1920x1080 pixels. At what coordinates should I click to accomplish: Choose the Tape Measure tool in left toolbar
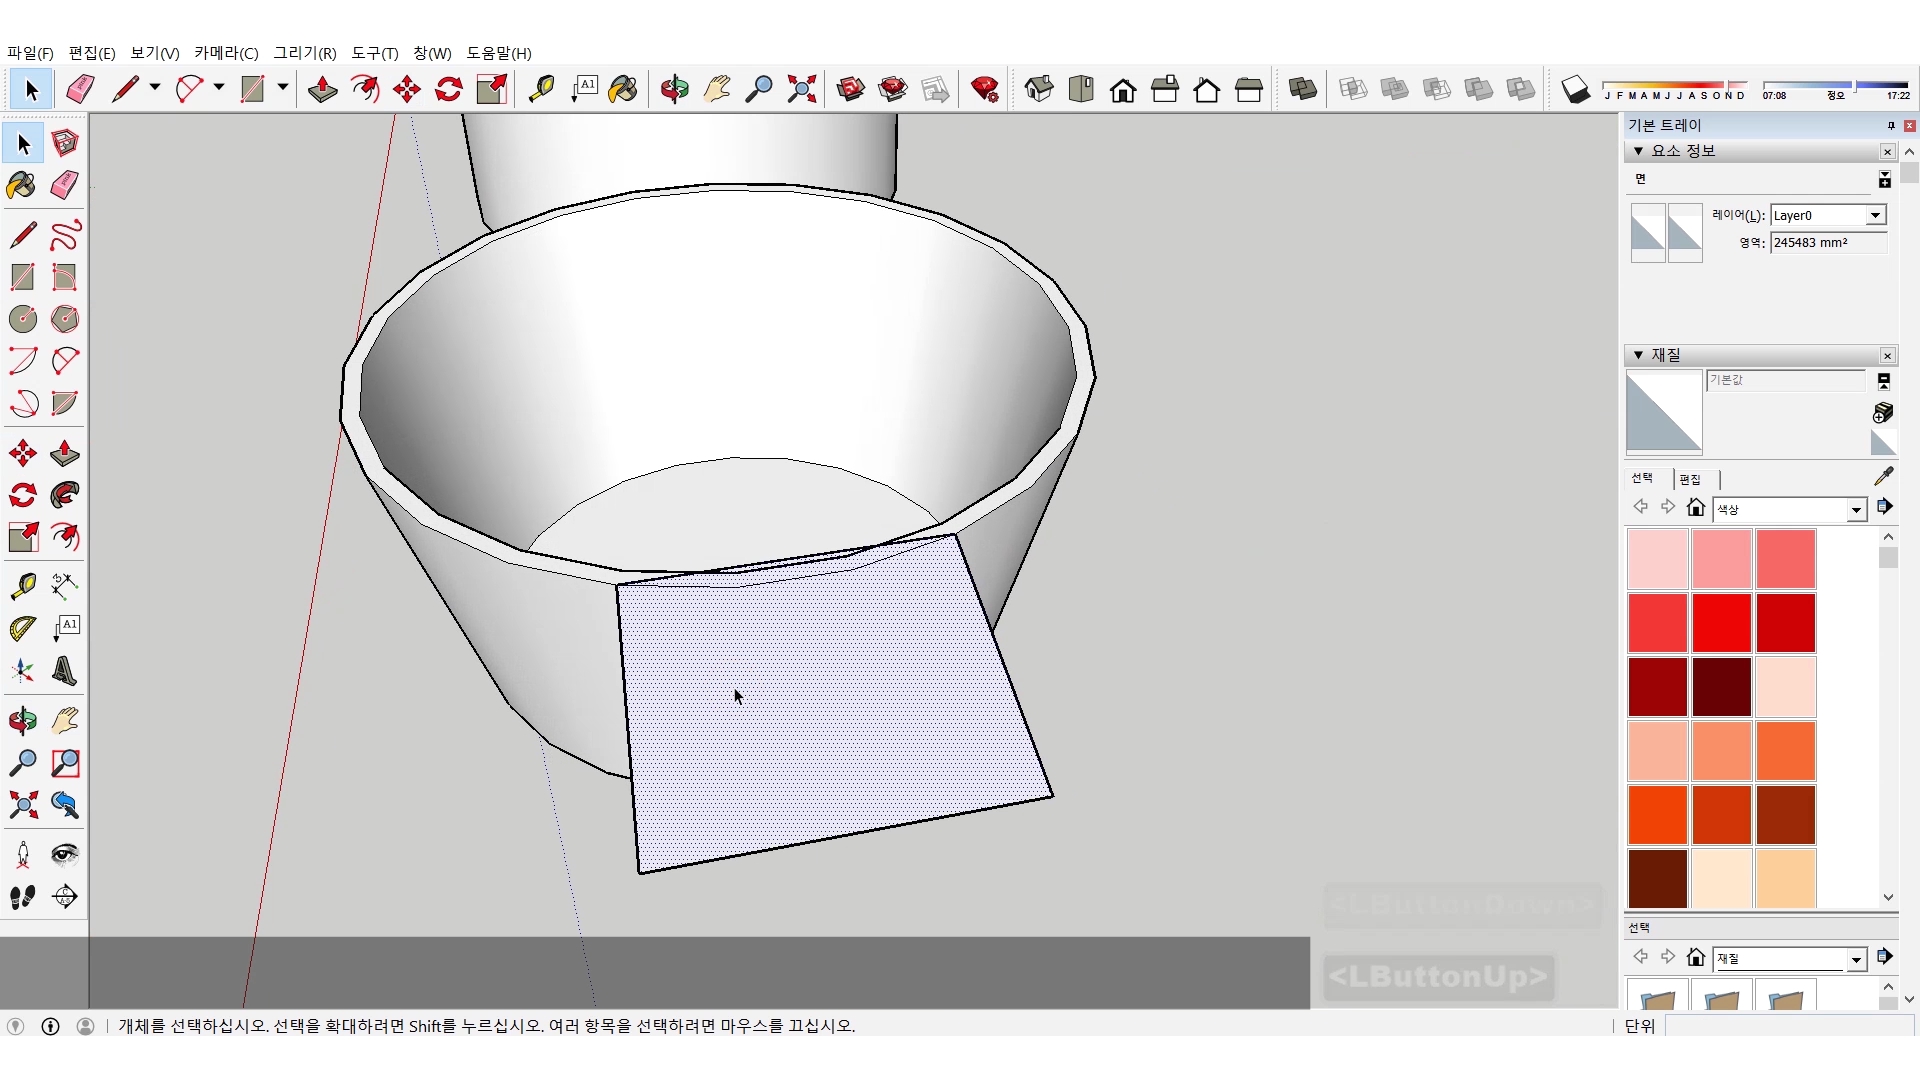[x=22, y=585]
